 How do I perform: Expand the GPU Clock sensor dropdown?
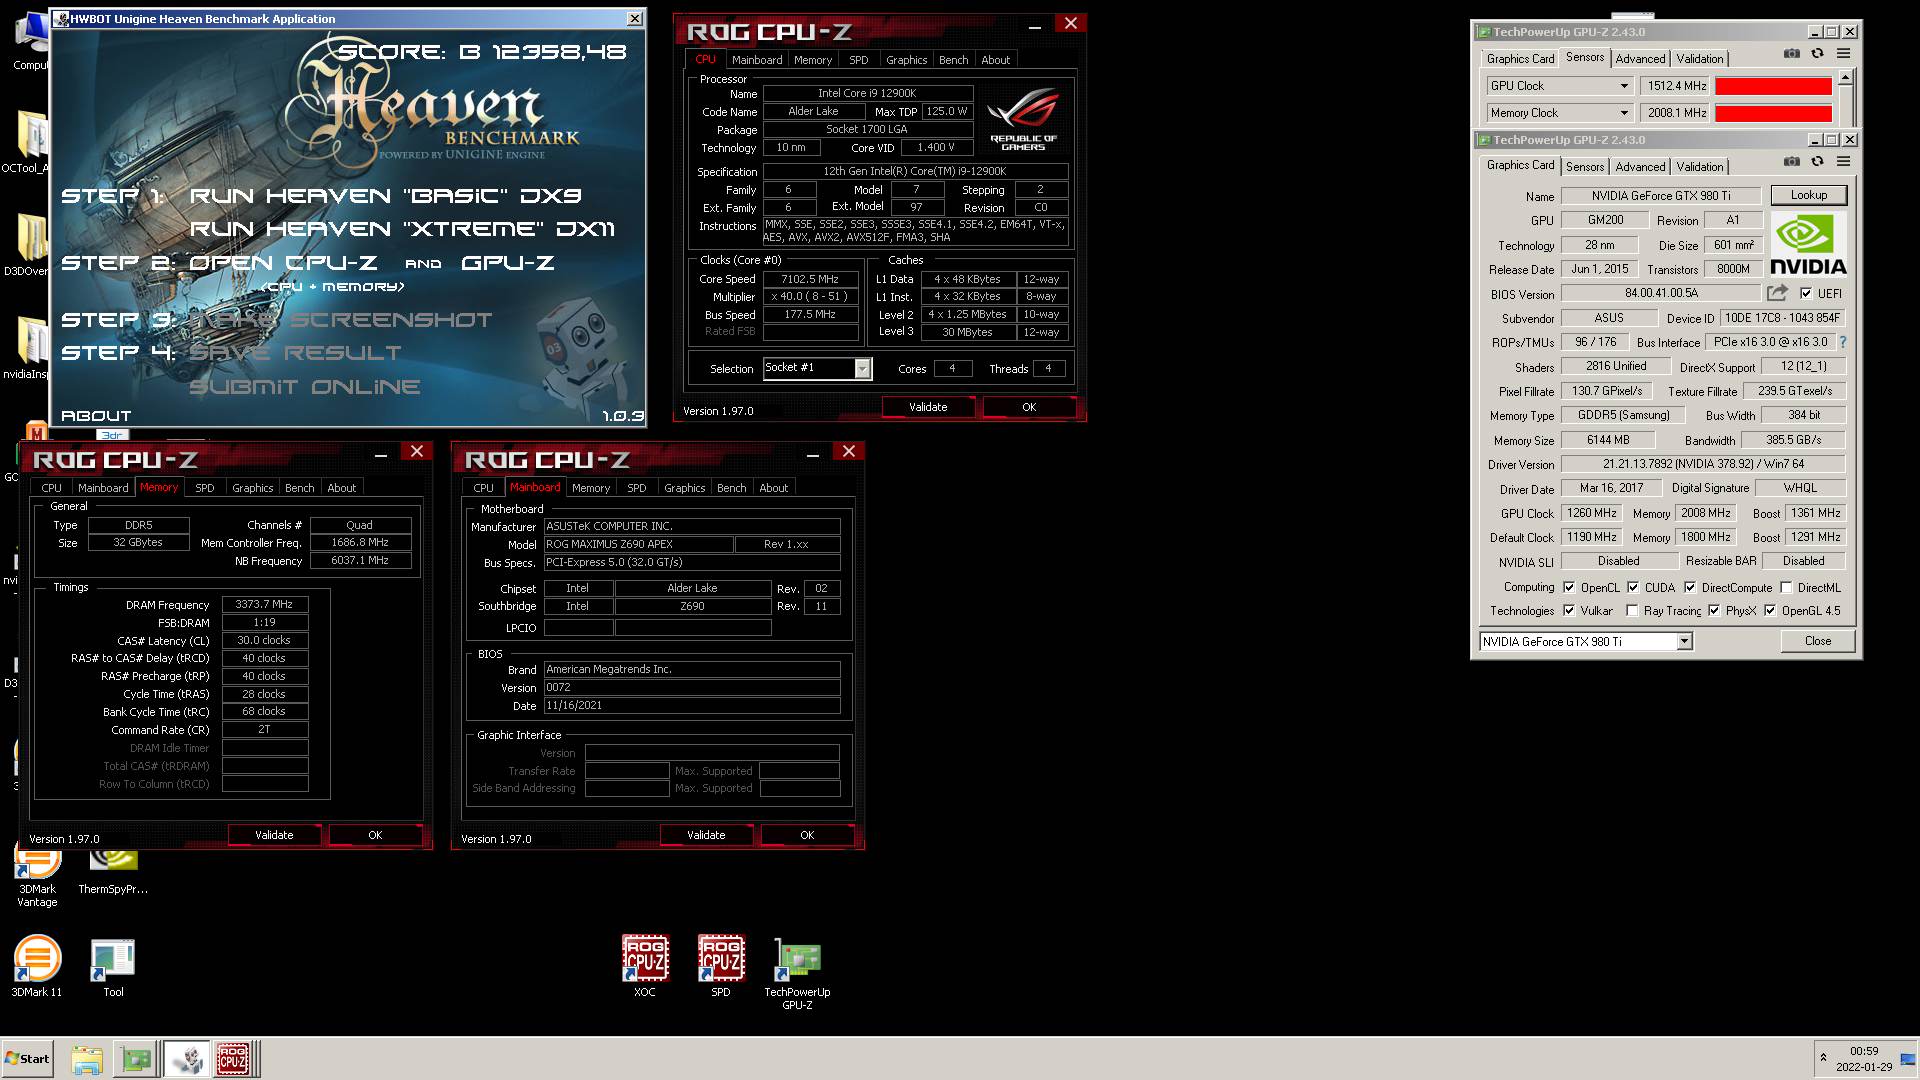[1624, 86]
